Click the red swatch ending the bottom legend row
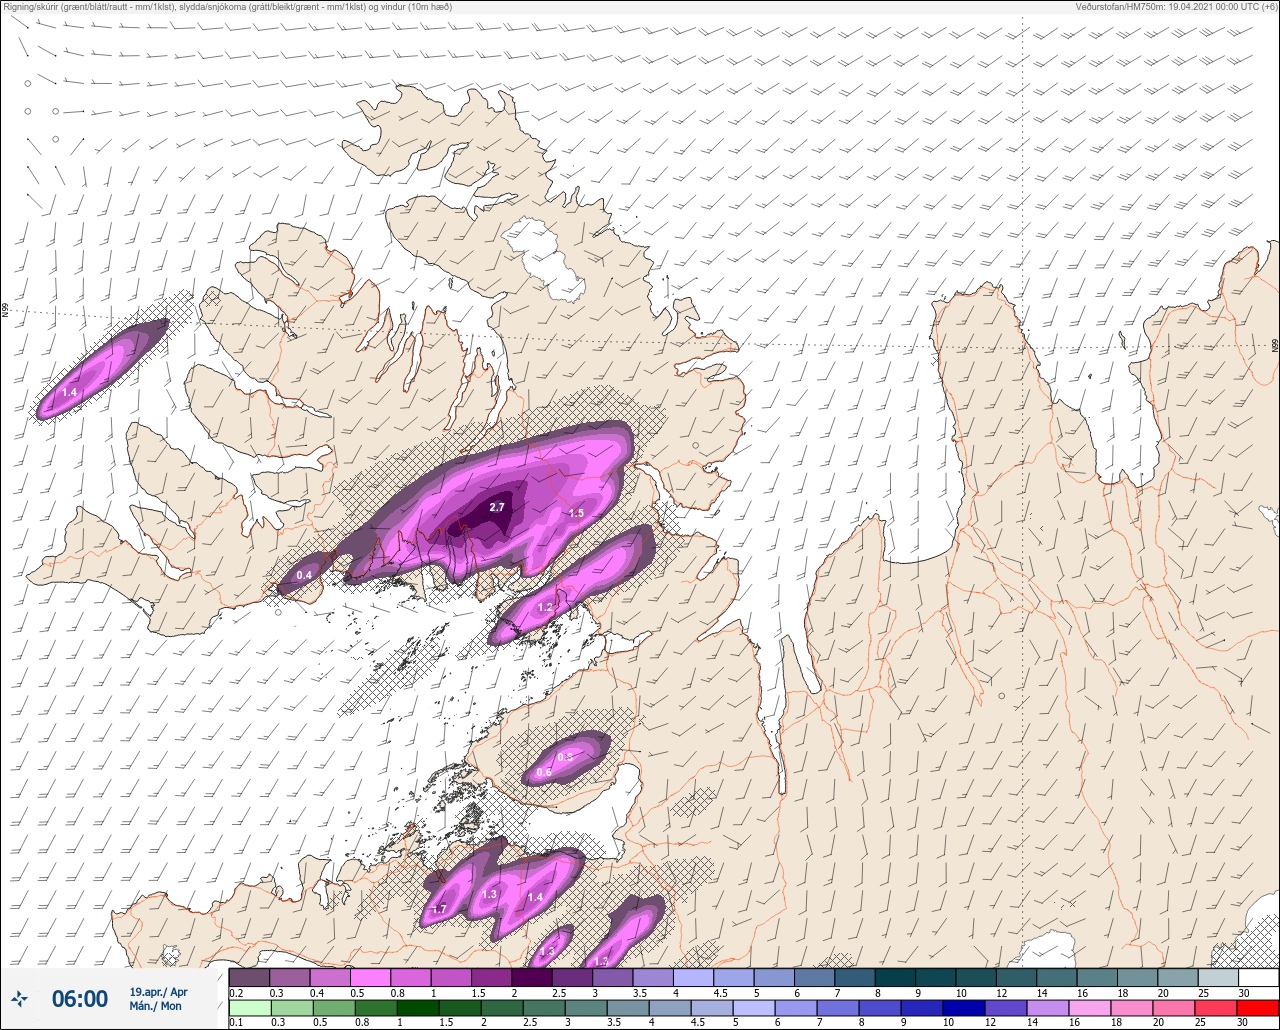 click(x=1258, y=1008)
